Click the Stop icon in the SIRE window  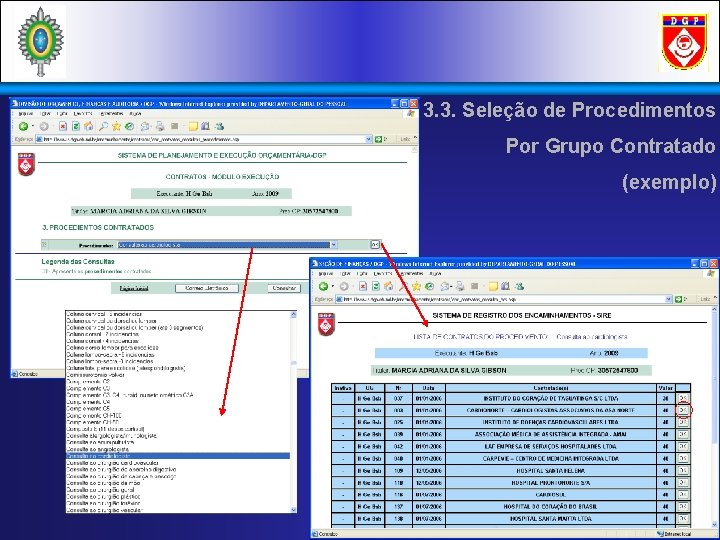click(x=363, y=287)
